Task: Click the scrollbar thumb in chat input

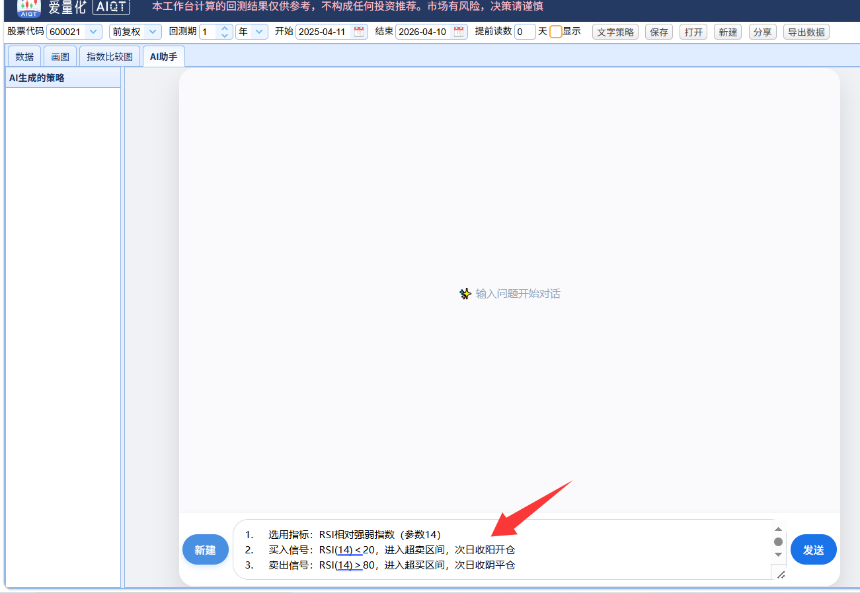Action: (778, 541)
